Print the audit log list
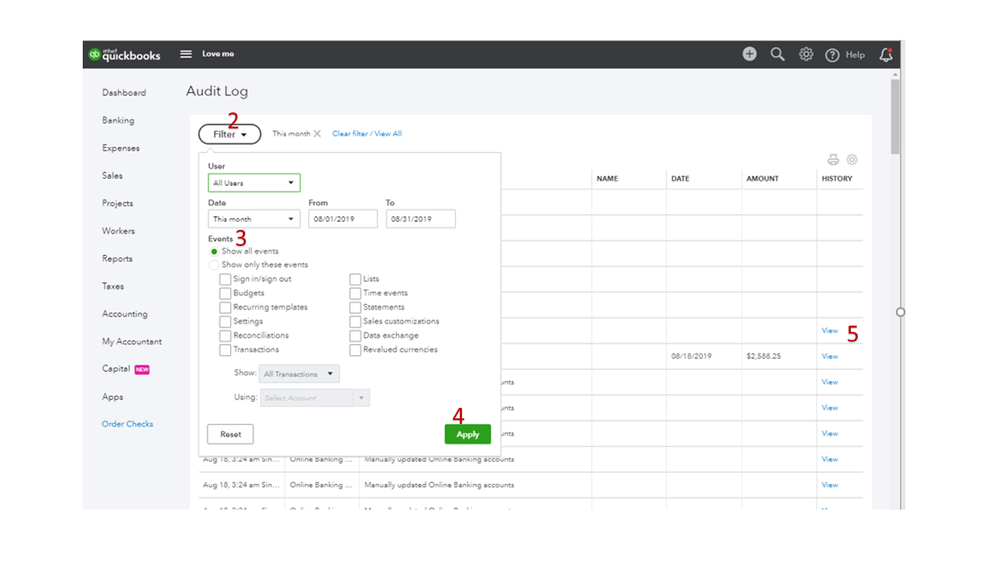Viewport: 999px width, 562px height. [x=833, y=159]
